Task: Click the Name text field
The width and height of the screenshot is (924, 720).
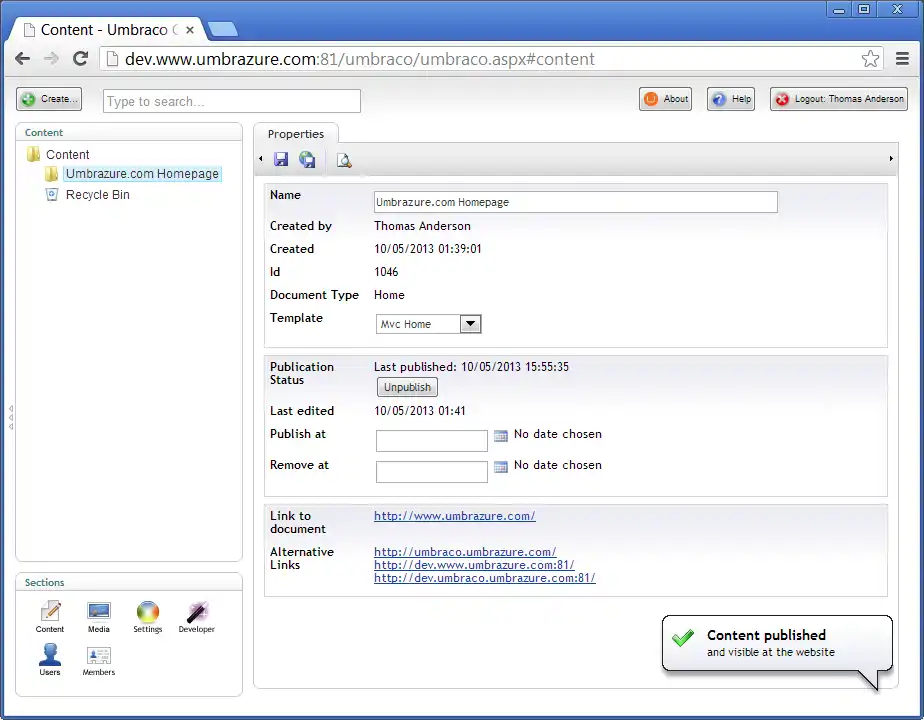Action: pyautogui.click(x=576, y=202)
